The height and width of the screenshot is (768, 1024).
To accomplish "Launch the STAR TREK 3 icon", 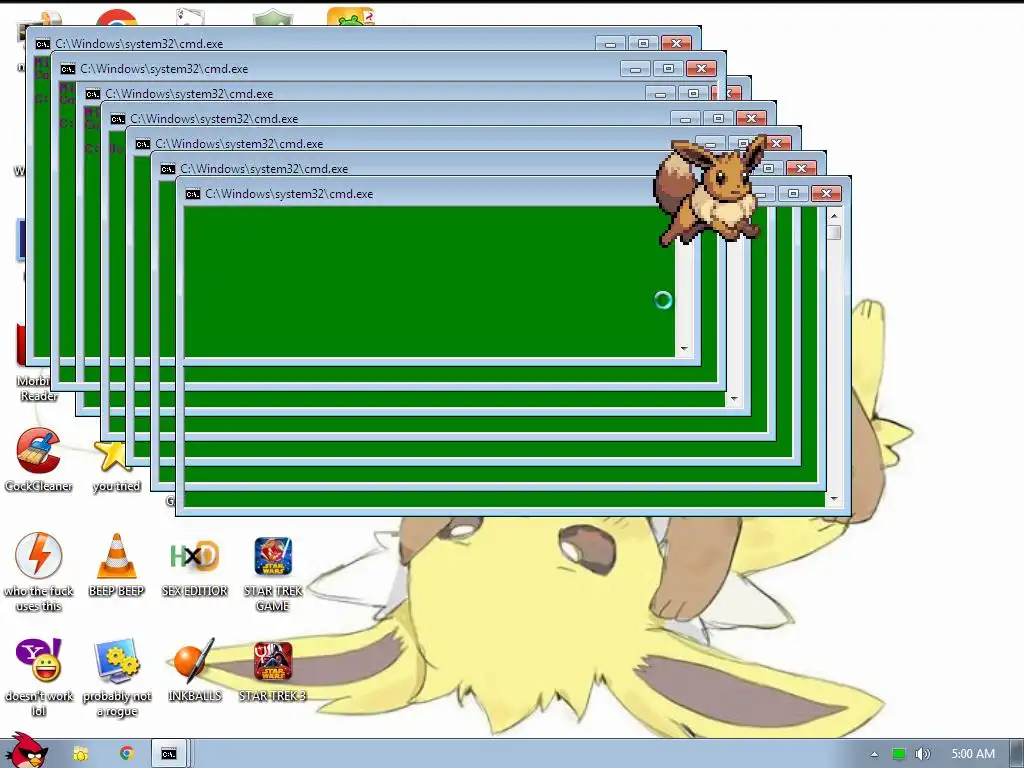I will click(273, 671).
